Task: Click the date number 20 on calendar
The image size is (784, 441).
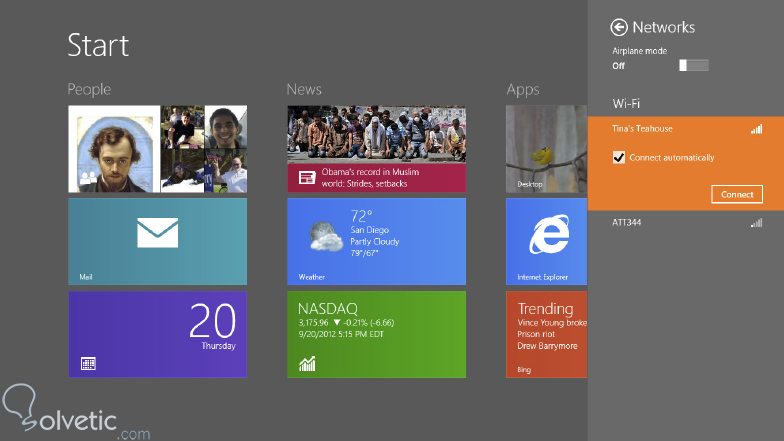Action: point(212,321)
